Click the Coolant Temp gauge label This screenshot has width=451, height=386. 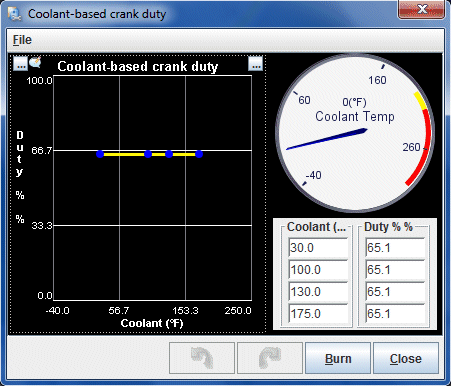coord(355,117)
